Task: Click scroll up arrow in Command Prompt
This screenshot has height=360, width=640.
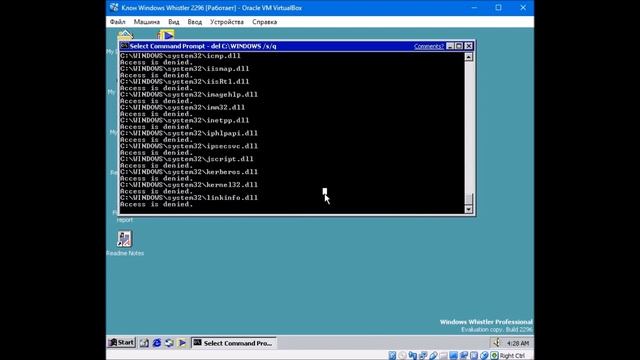Action: pyautogui.click(x=469, y=57)
